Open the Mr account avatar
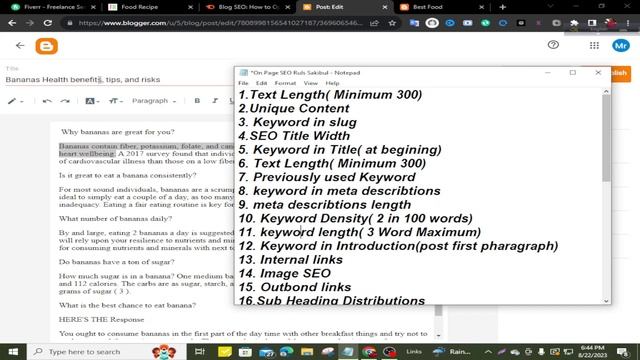 pos(621,45)
